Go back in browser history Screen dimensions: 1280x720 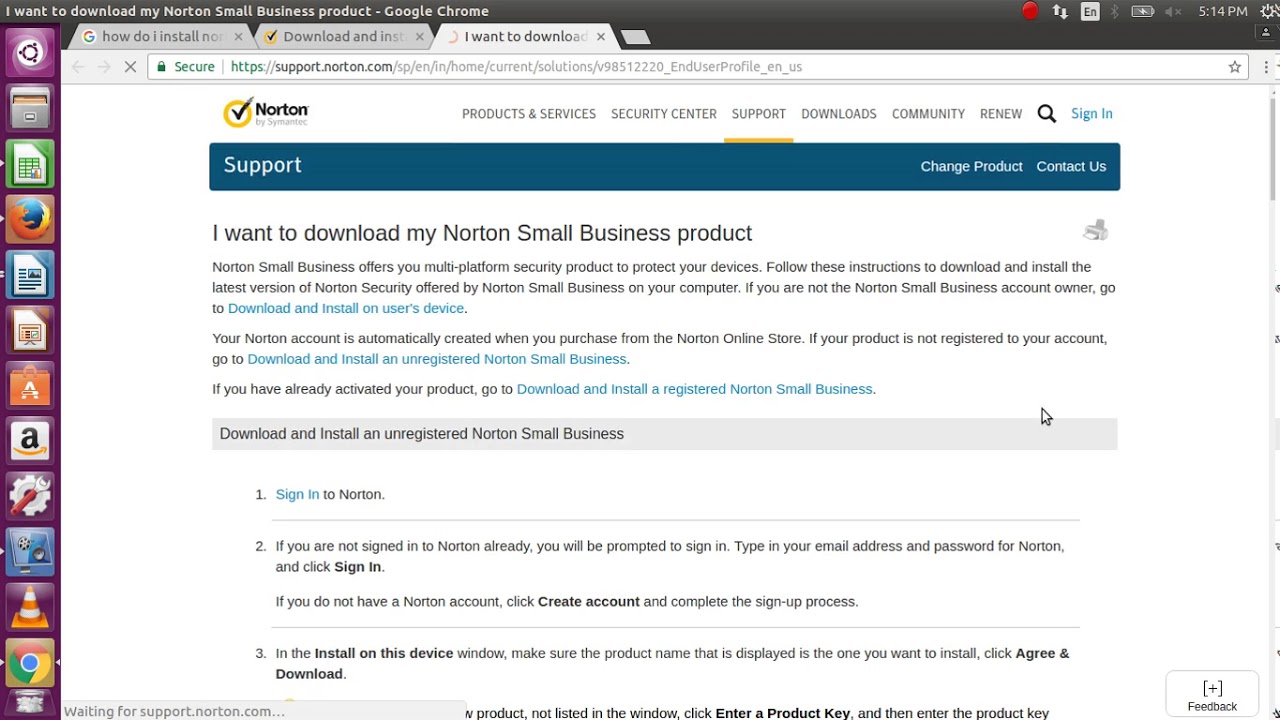coord(78,67)
